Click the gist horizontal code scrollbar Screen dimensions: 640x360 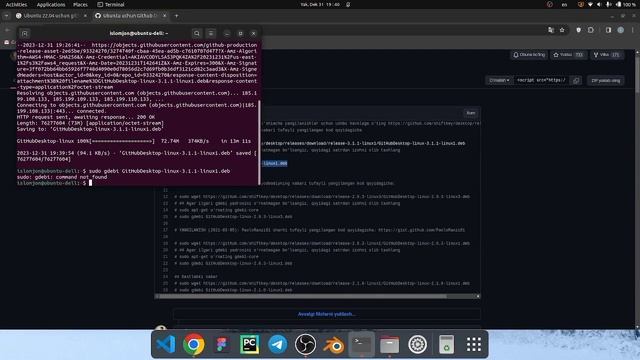point(303,296)
